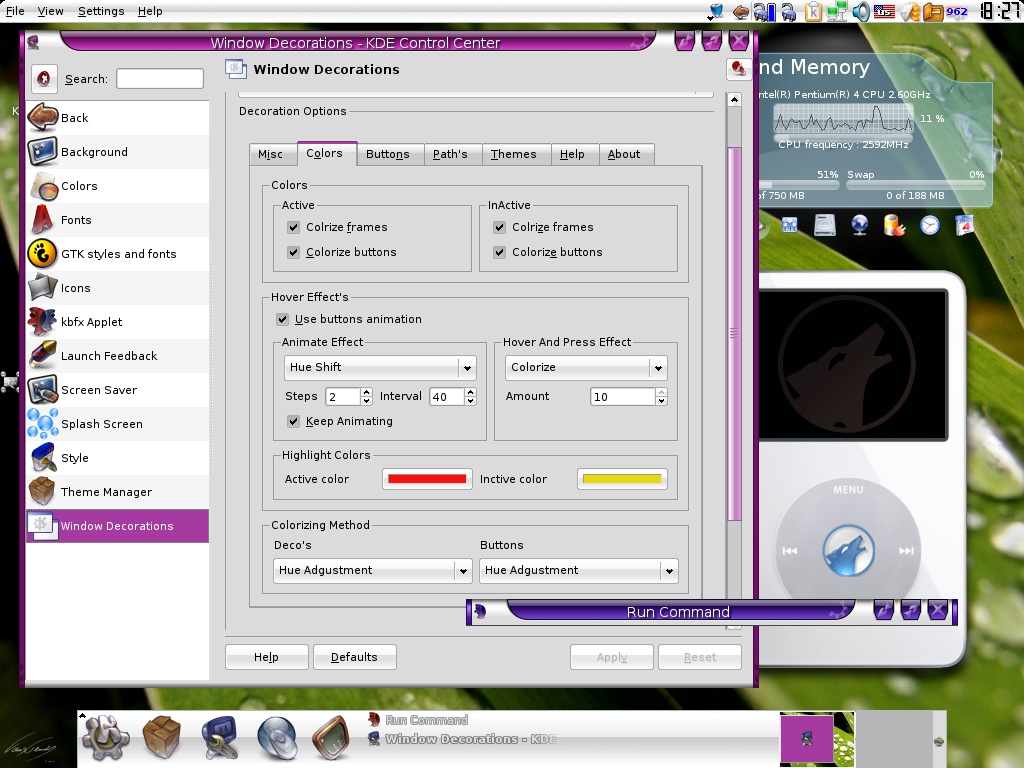Click the clock icon in the desktop widget
This screenshot has width=1024, height=768.
click(x=929, y=225)
